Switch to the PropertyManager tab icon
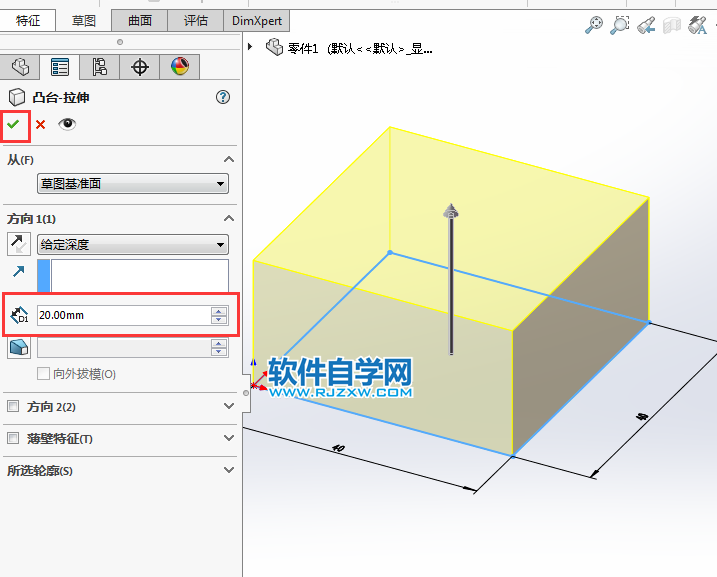 (60, 67)
